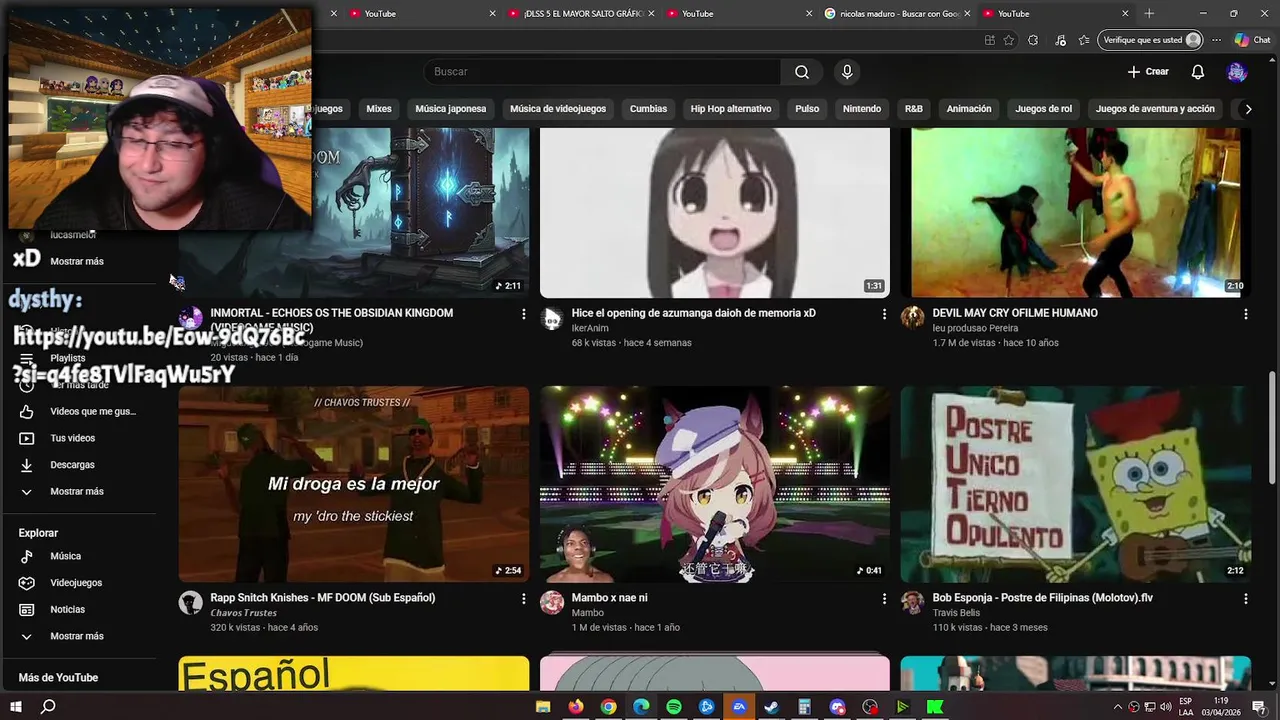The image size is (1280, 720).
Task: Open DEVIL MAY CRY OFILME HUMANO thumbnail
Action: pyautogui.click(x=1075, y=212)
